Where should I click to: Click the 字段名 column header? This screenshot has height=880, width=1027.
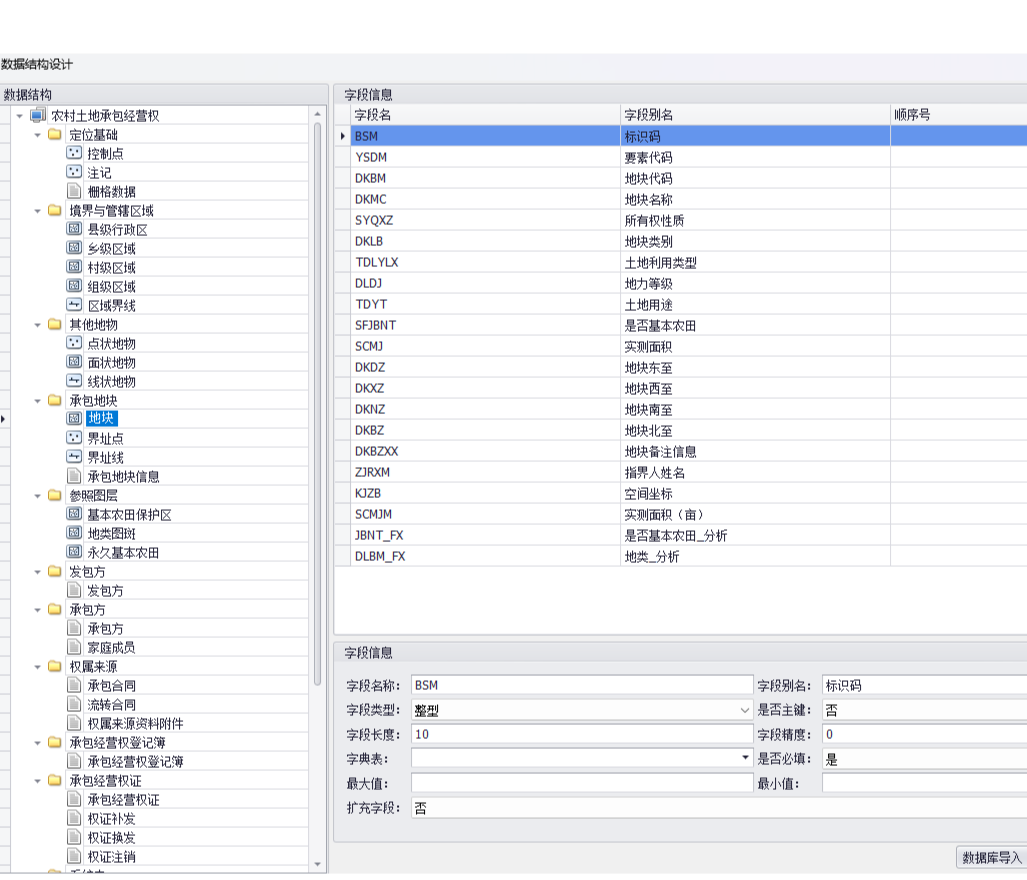[x=485, y=115]
